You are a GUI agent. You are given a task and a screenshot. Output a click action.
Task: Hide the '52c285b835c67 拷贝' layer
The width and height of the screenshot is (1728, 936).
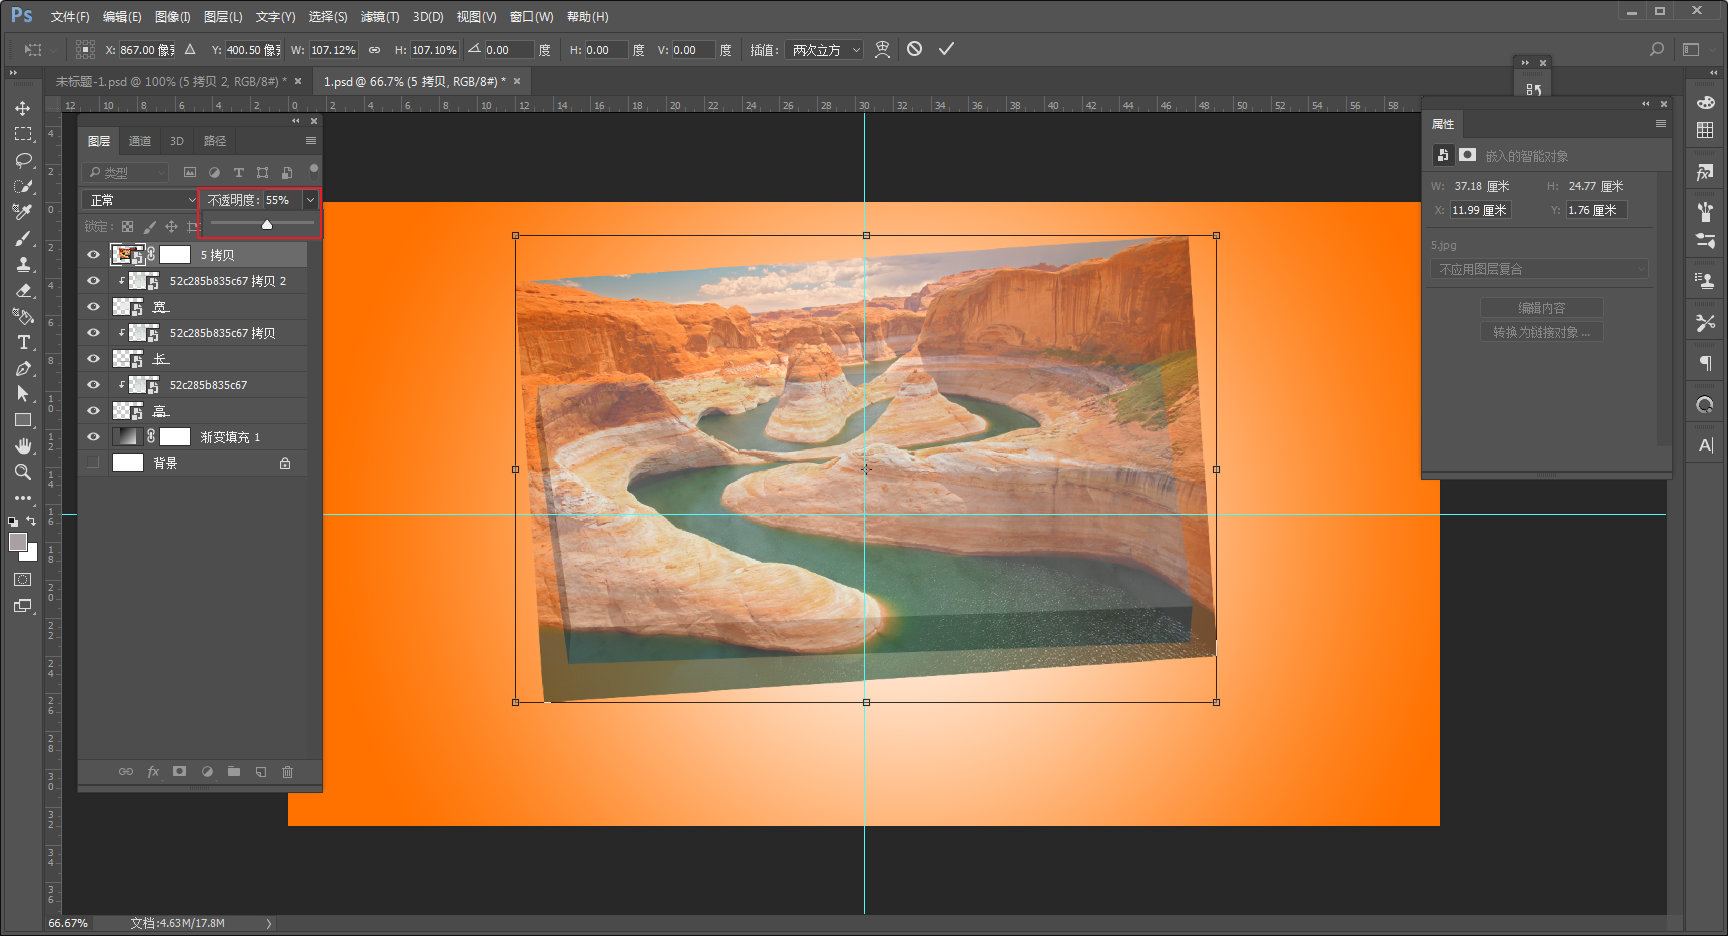[93, 333]
